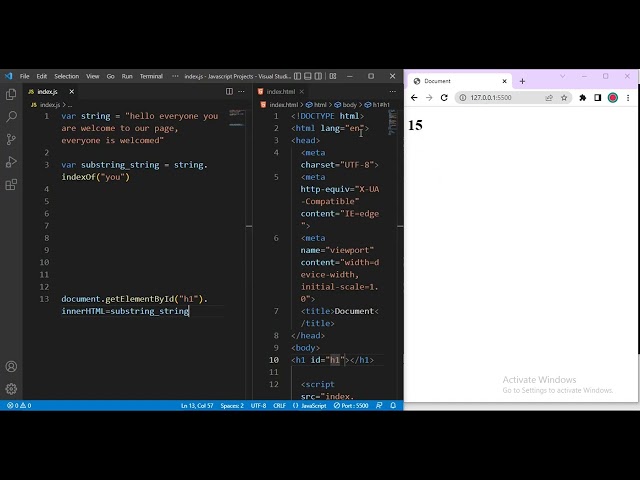
Task: Click the feedback icon in status bar
Action: (x=379, y=406)
